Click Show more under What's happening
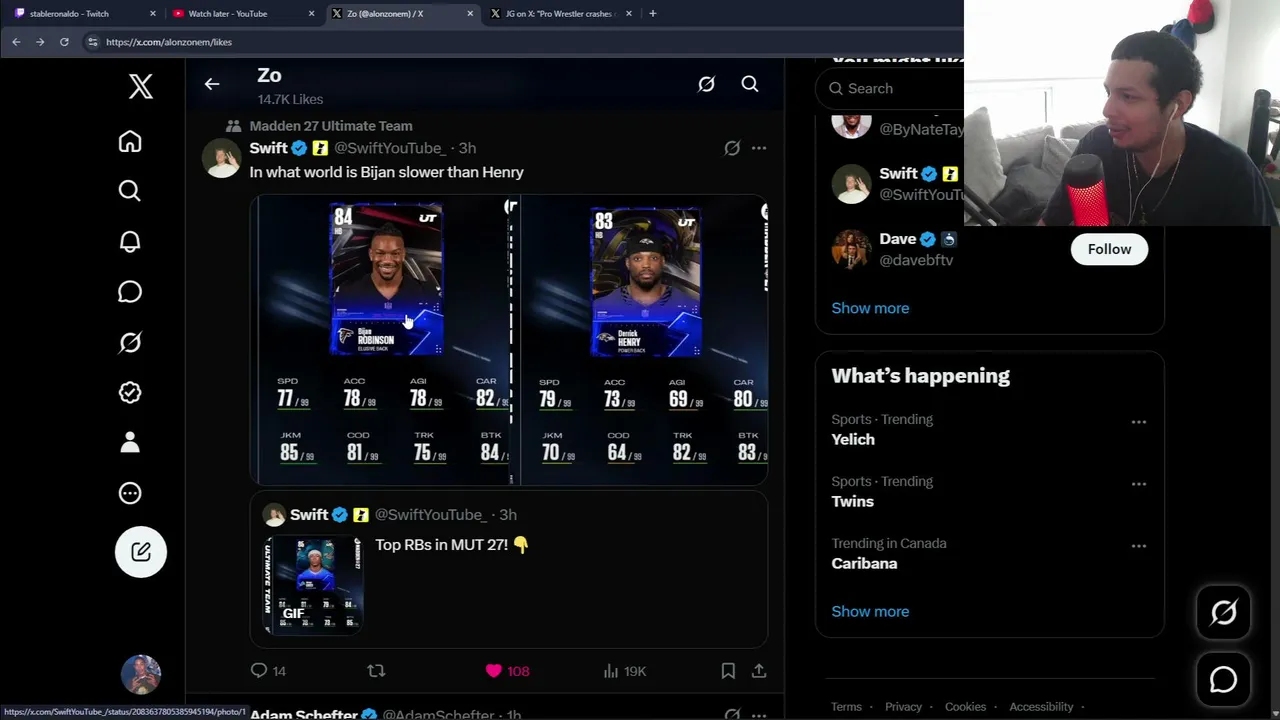The height and width of the screenshot is (720, 1280). click(870, 611)
